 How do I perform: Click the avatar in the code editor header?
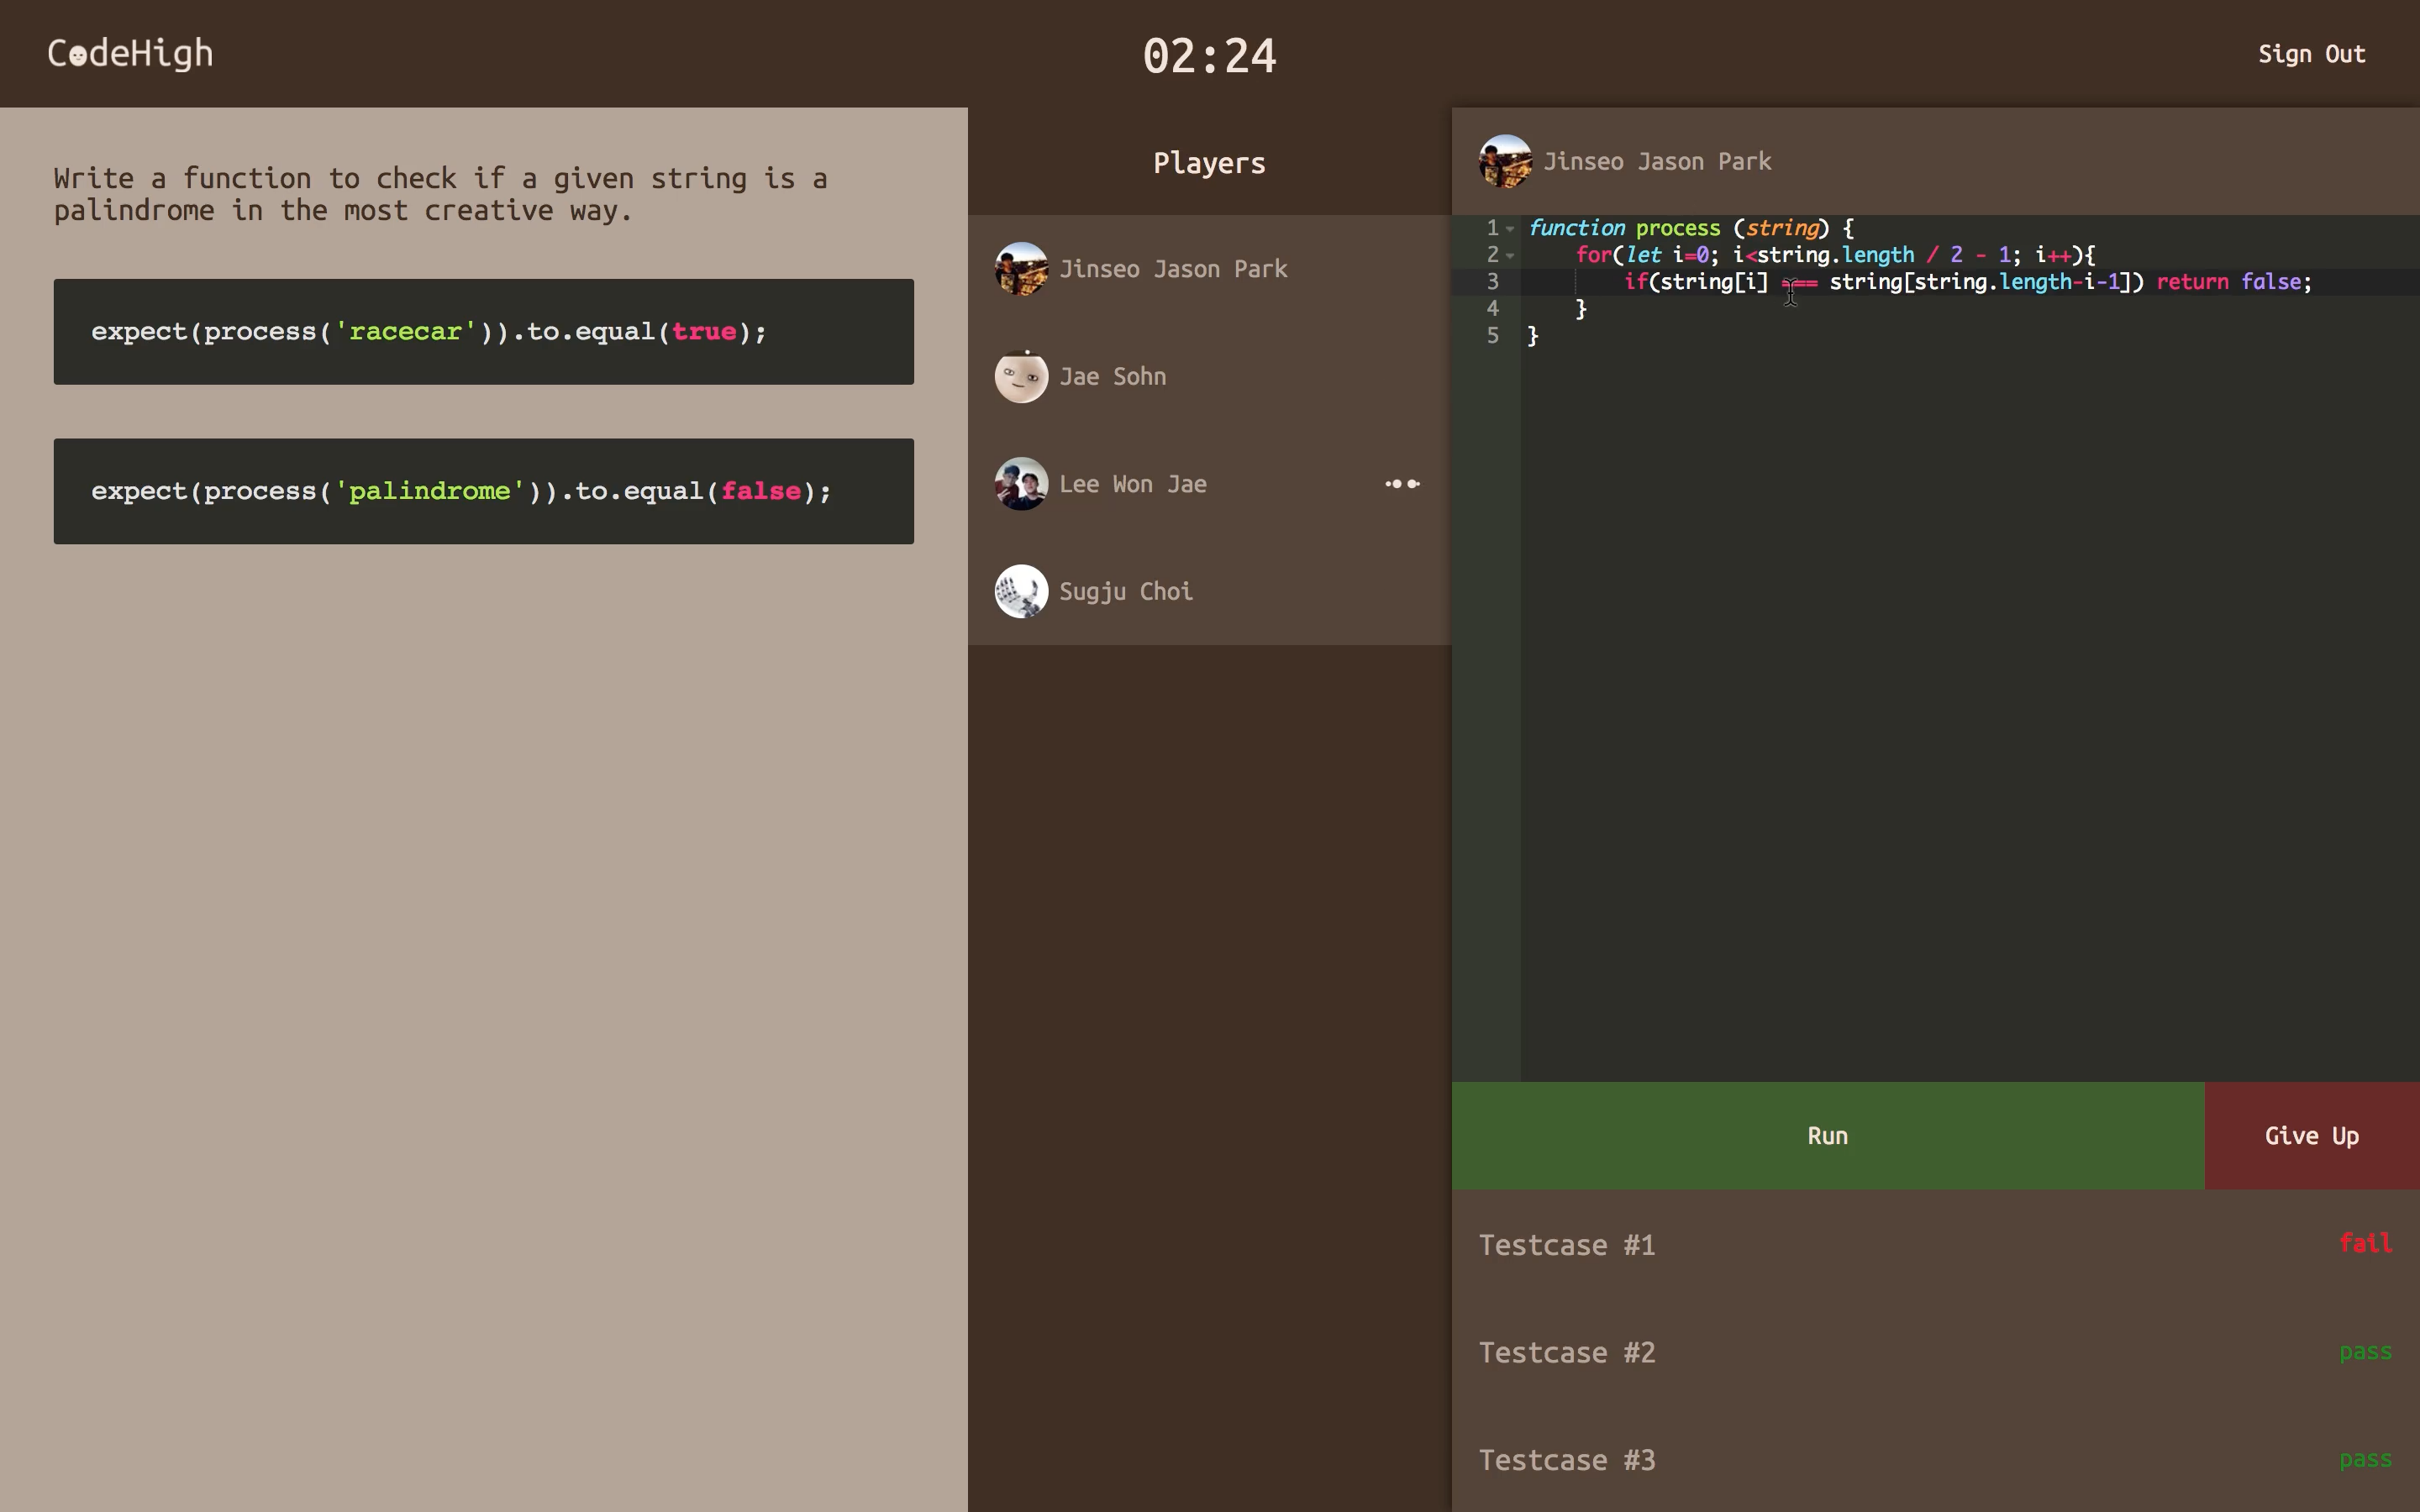click(1505, 161)
